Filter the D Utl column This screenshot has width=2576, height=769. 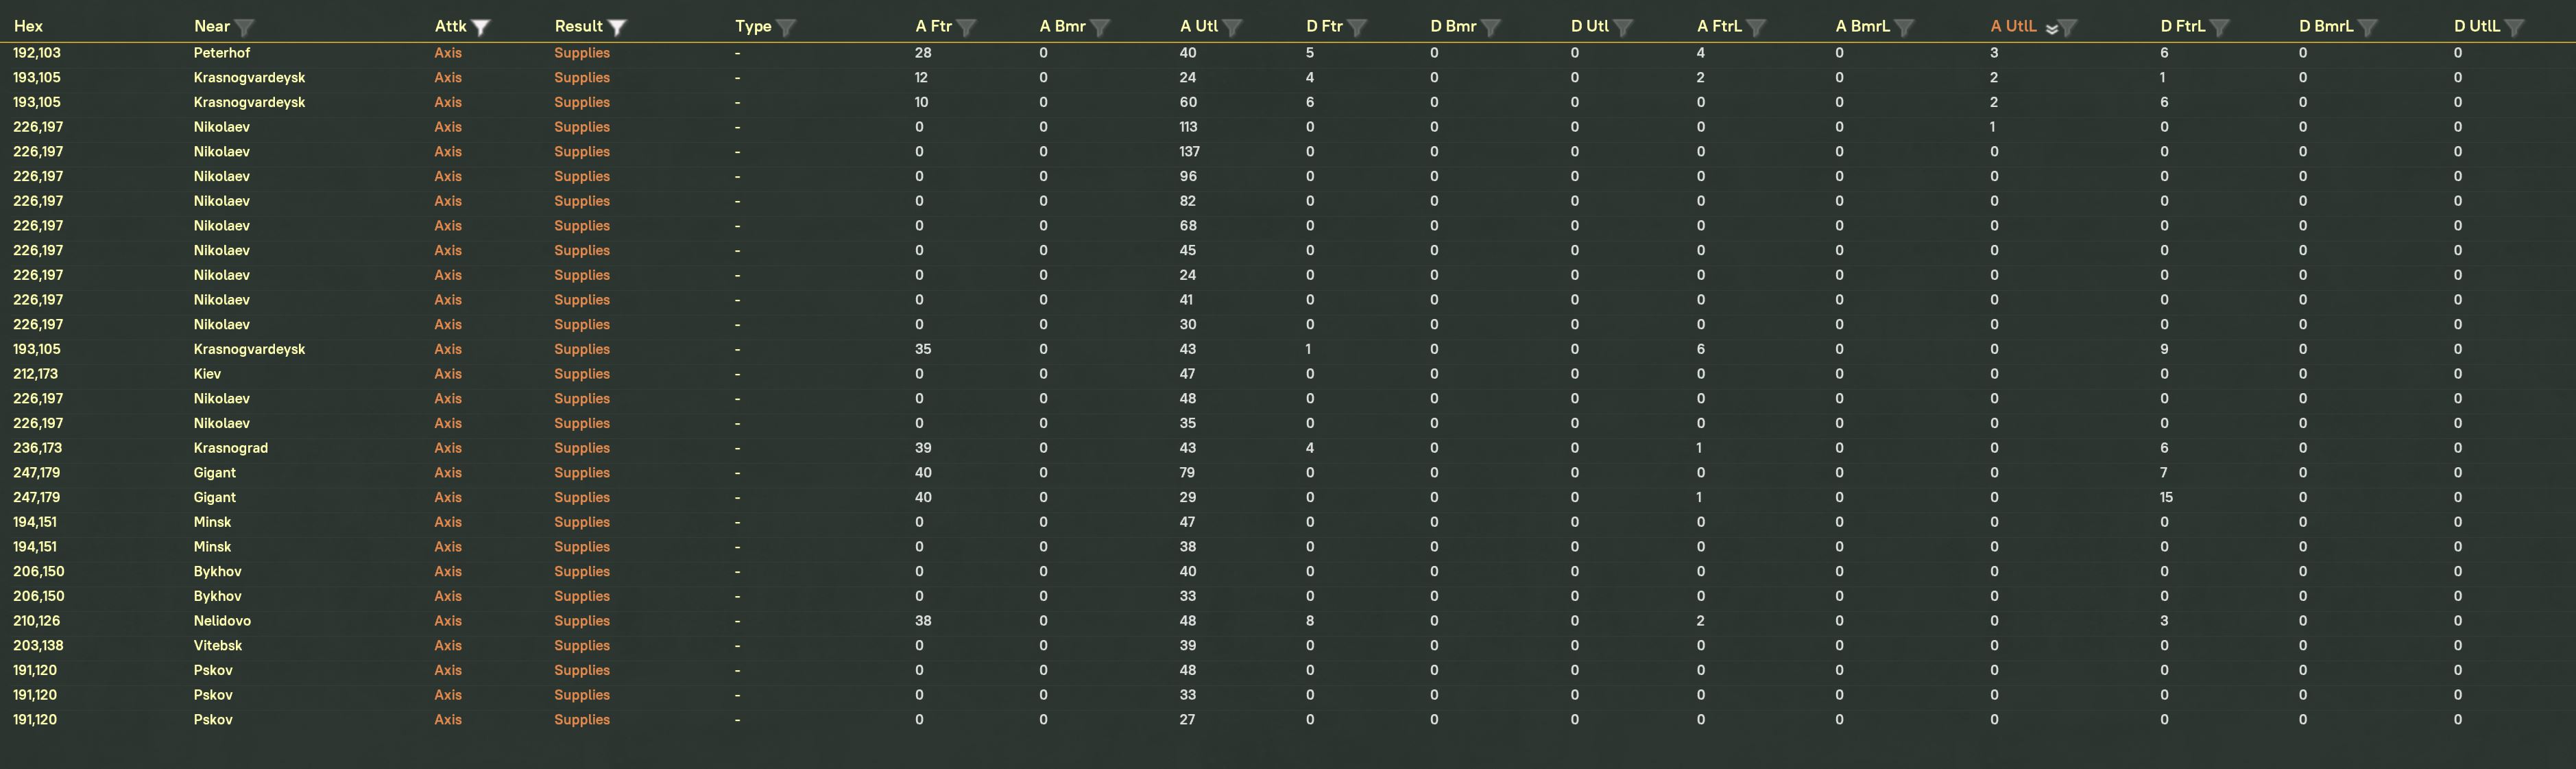click(1623, 27)
